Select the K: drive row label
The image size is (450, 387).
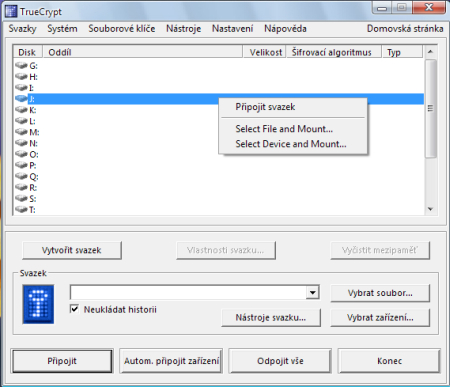point(33,110)
